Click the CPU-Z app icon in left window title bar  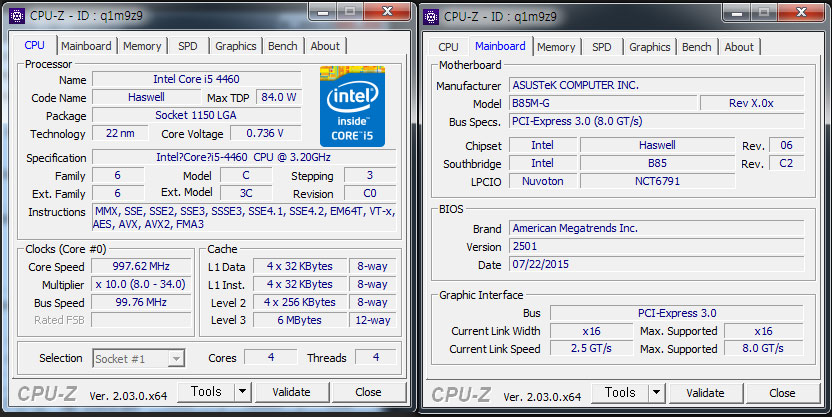(x=17, y=16)
